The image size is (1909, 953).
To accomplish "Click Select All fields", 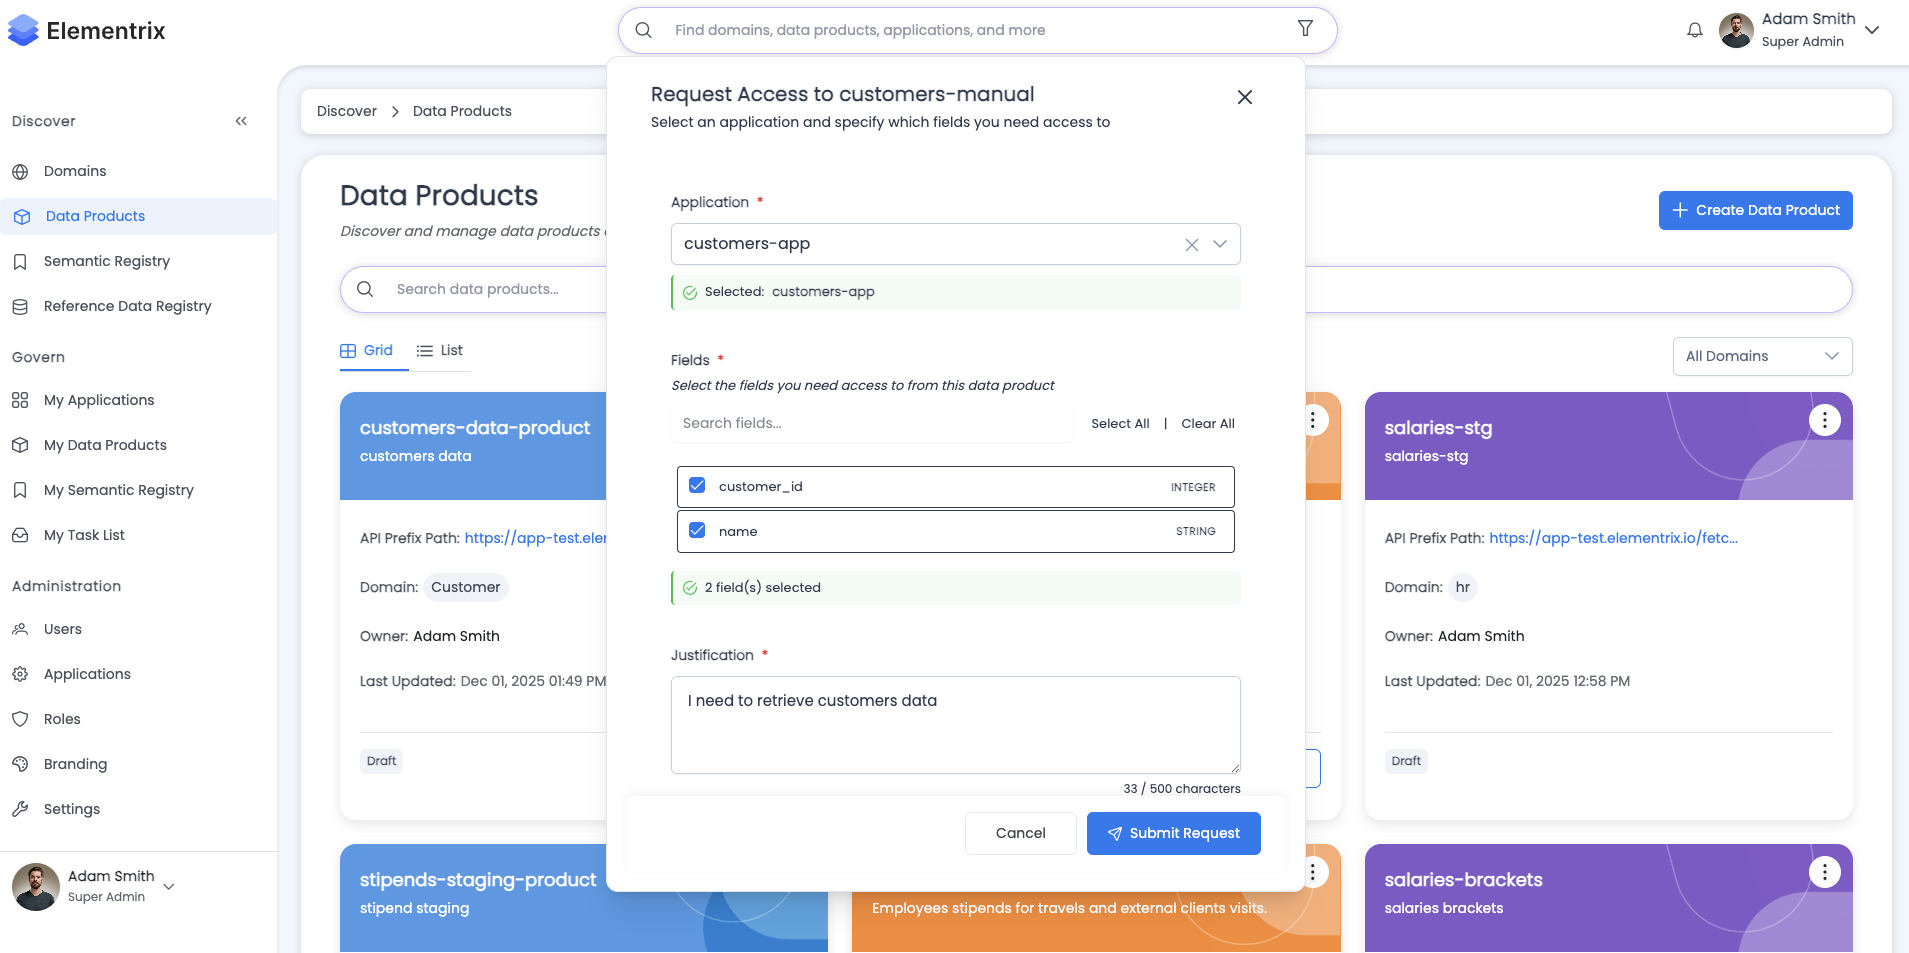I will pyautogui.click(x=1120, y=424).
